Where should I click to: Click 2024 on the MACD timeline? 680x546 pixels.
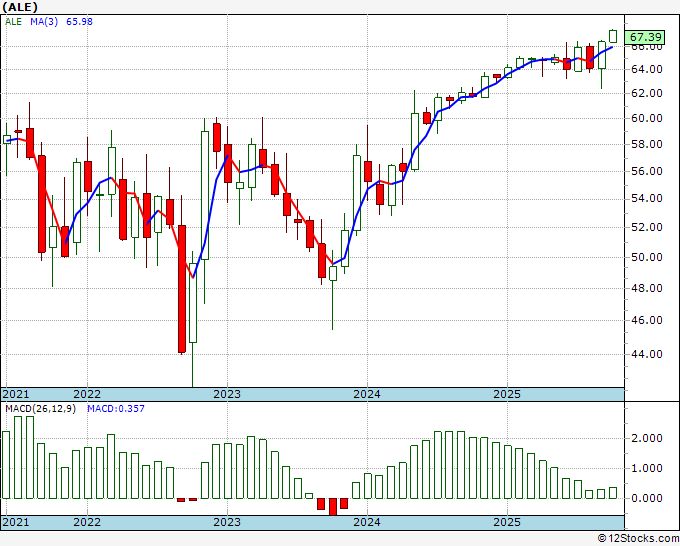coord(367,522)
